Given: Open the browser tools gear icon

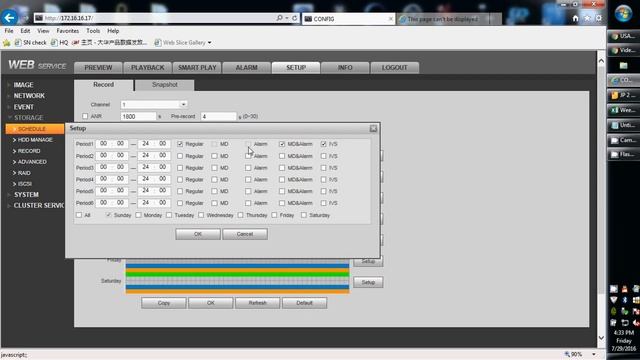Looking at the screenshot, I should (599, 18).
